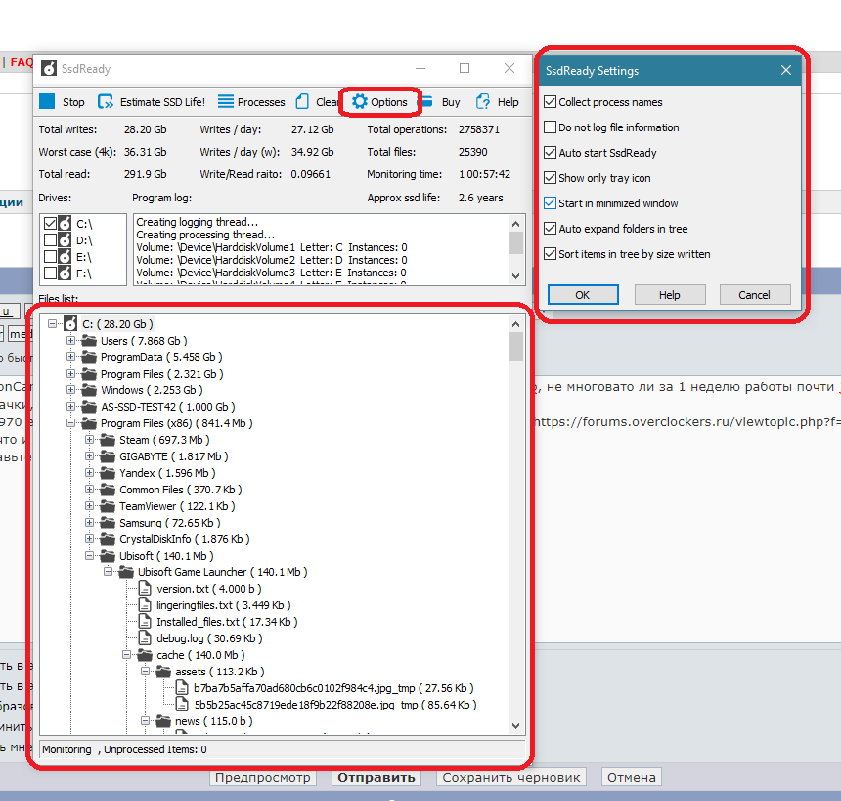Confirm settings with OK button
The width and height of the screenshot is (841, 801).
(583, 295)
